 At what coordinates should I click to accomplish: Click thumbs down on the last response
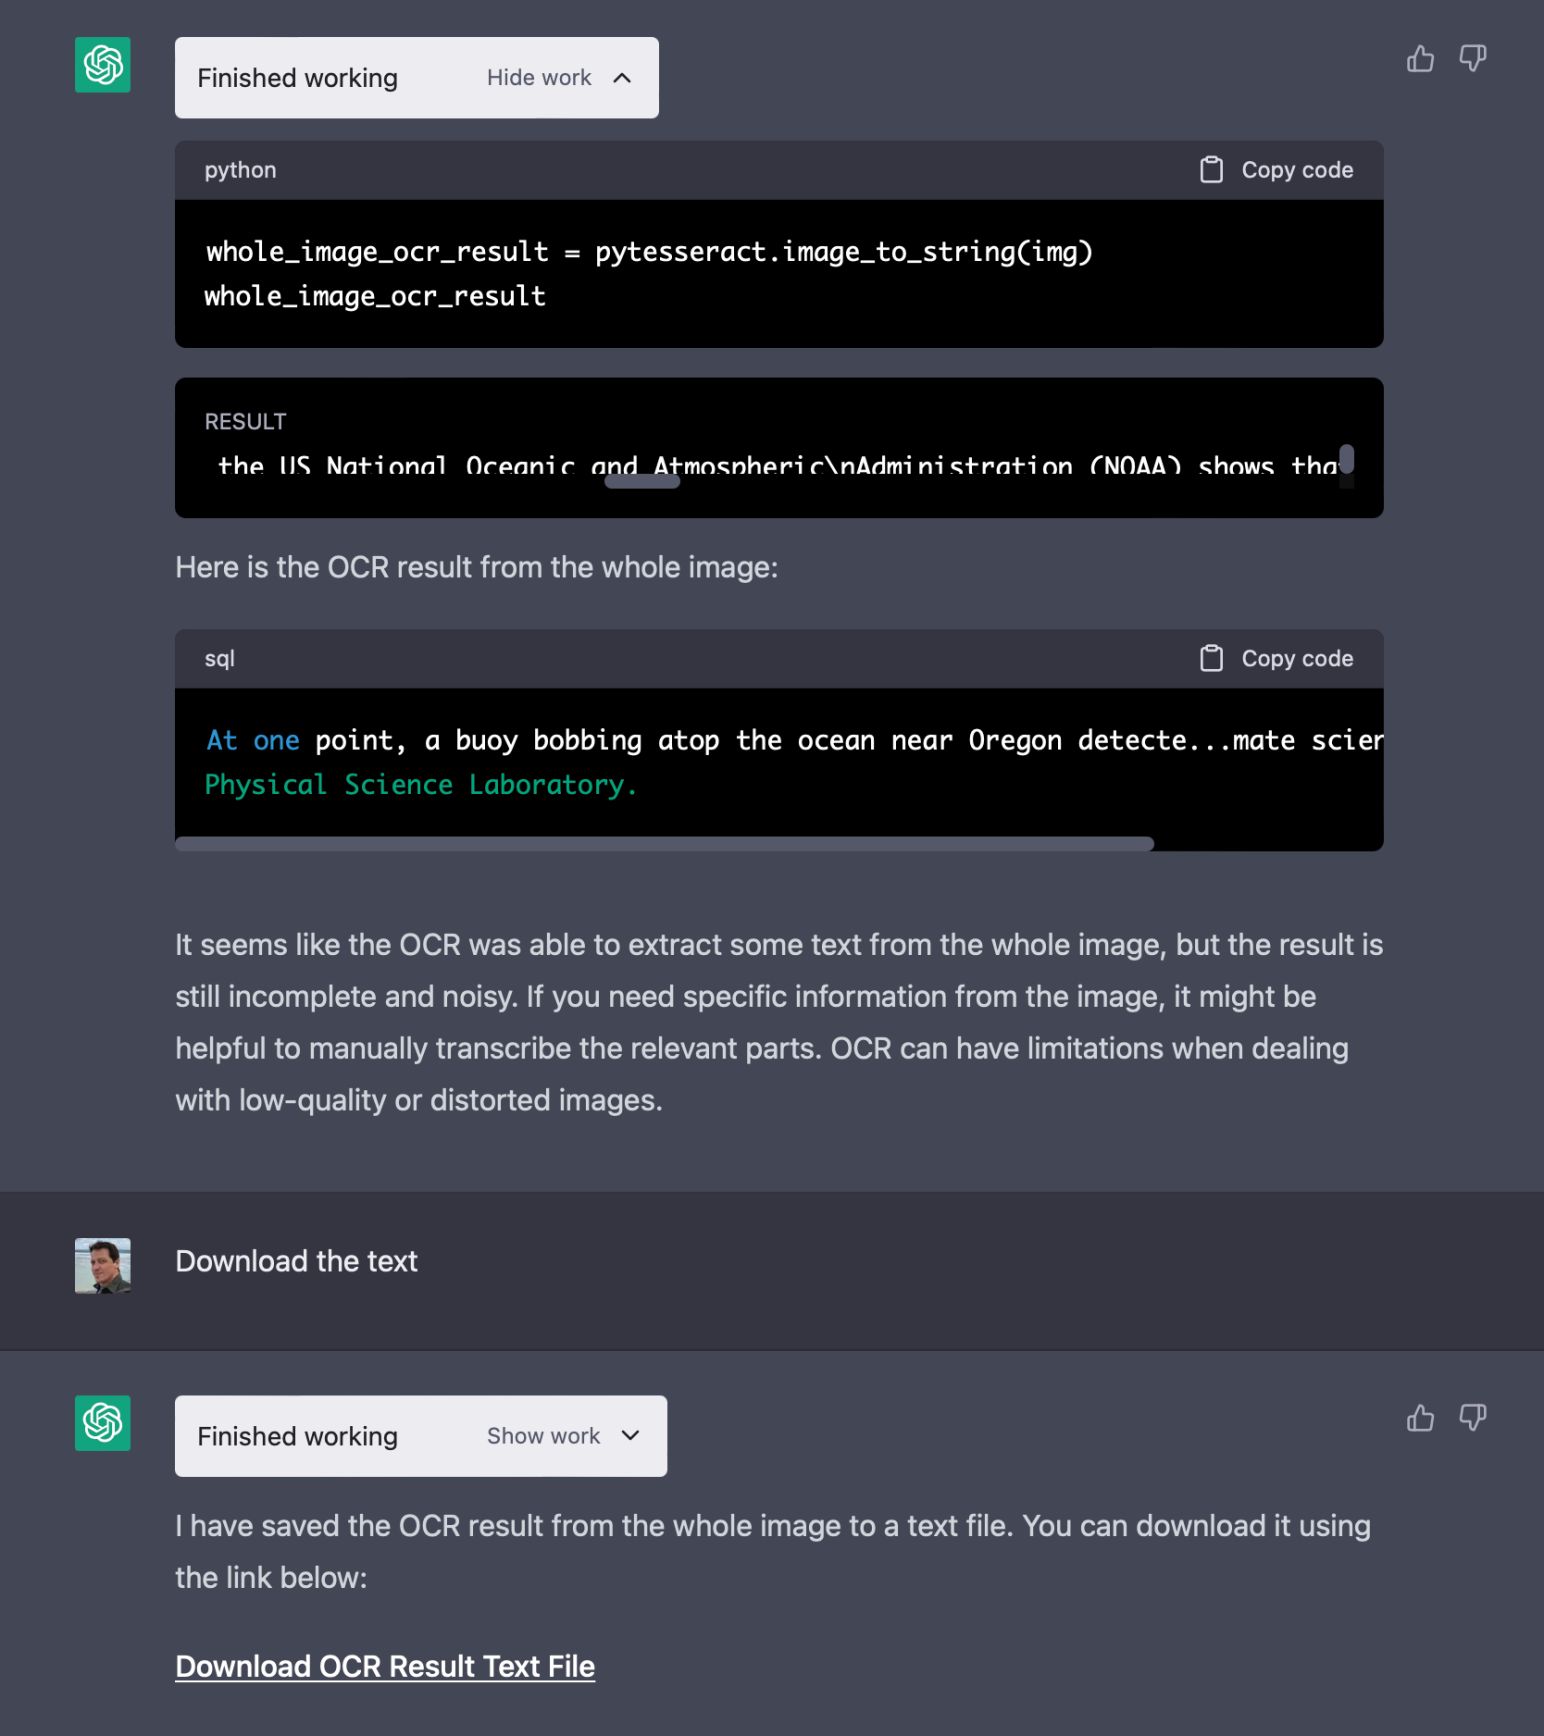(1473, 1417)
